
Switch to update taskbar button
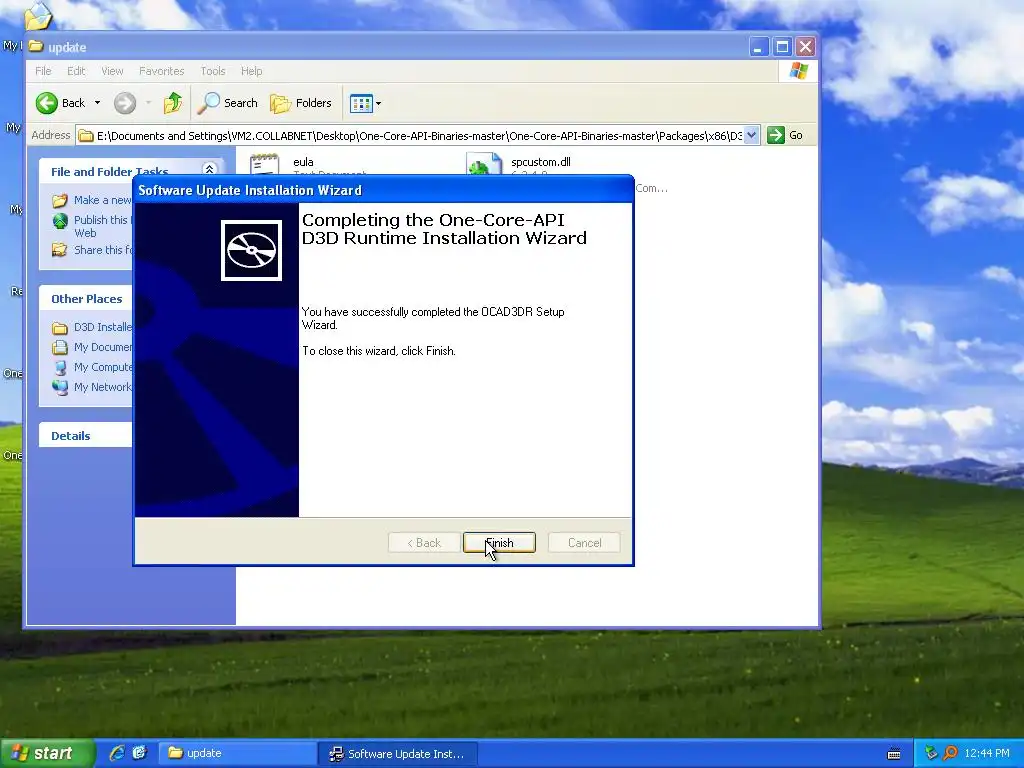[x=237, y=754]
